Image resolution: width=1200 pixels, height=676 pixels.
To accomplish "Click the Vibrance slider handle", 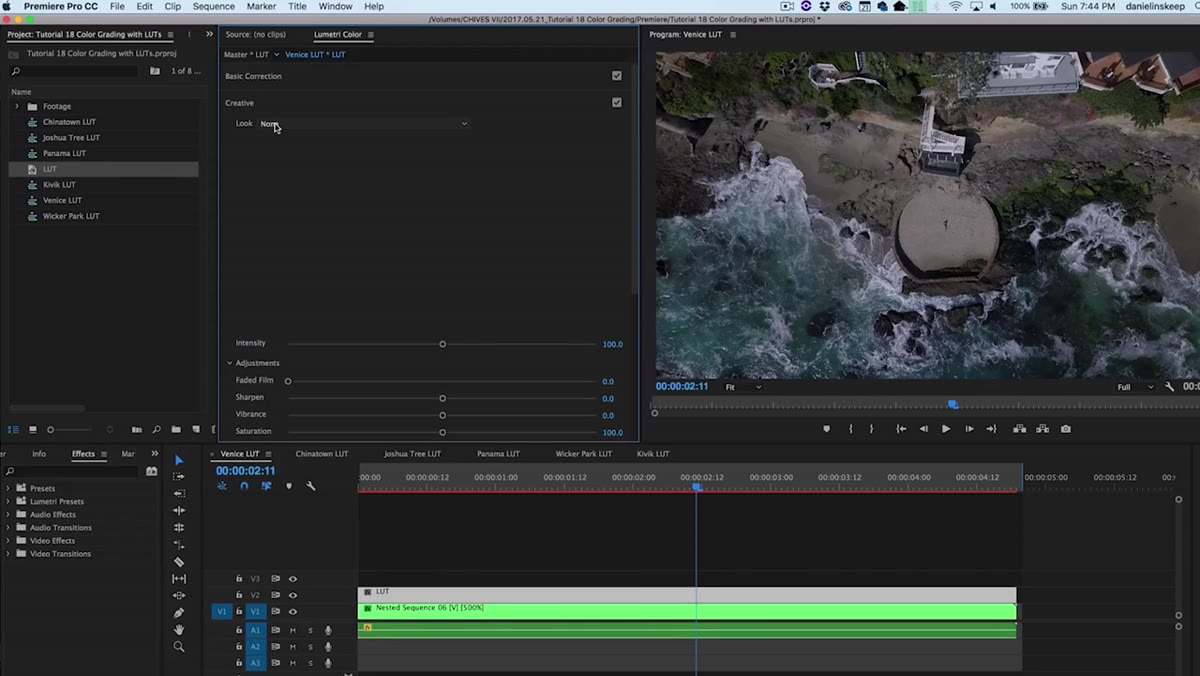I will (442, 415).
